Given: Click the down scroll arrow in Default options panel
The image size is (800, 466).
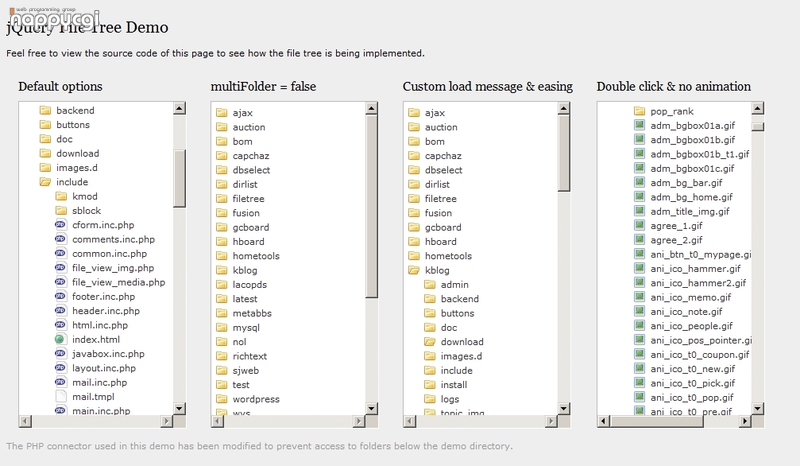Looking at the screenshot, I should [x=179, y=408].
